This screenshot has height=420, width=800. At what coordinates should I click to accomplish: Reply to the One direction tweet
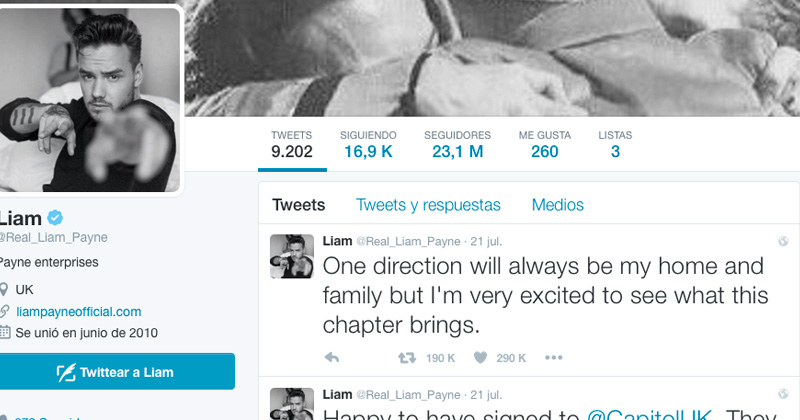click(x=332, y=358)
